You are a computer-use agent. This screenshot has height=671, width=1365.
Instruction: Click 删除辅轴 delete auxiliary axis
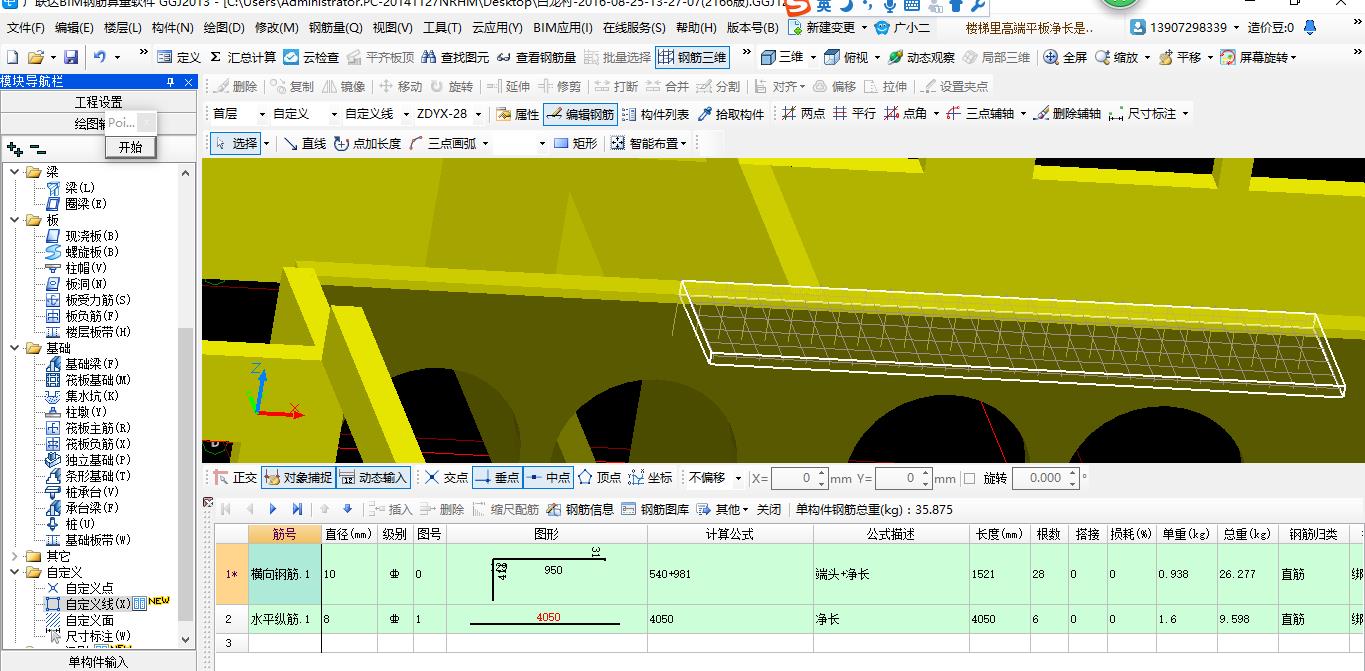pyautogui.click(x=1068, y=114)
